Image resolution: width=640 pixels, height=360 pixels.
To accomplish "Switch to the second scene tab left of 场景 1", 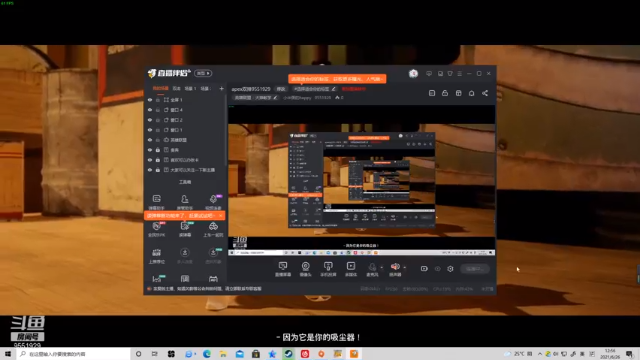I will click(x=176, y=89).
